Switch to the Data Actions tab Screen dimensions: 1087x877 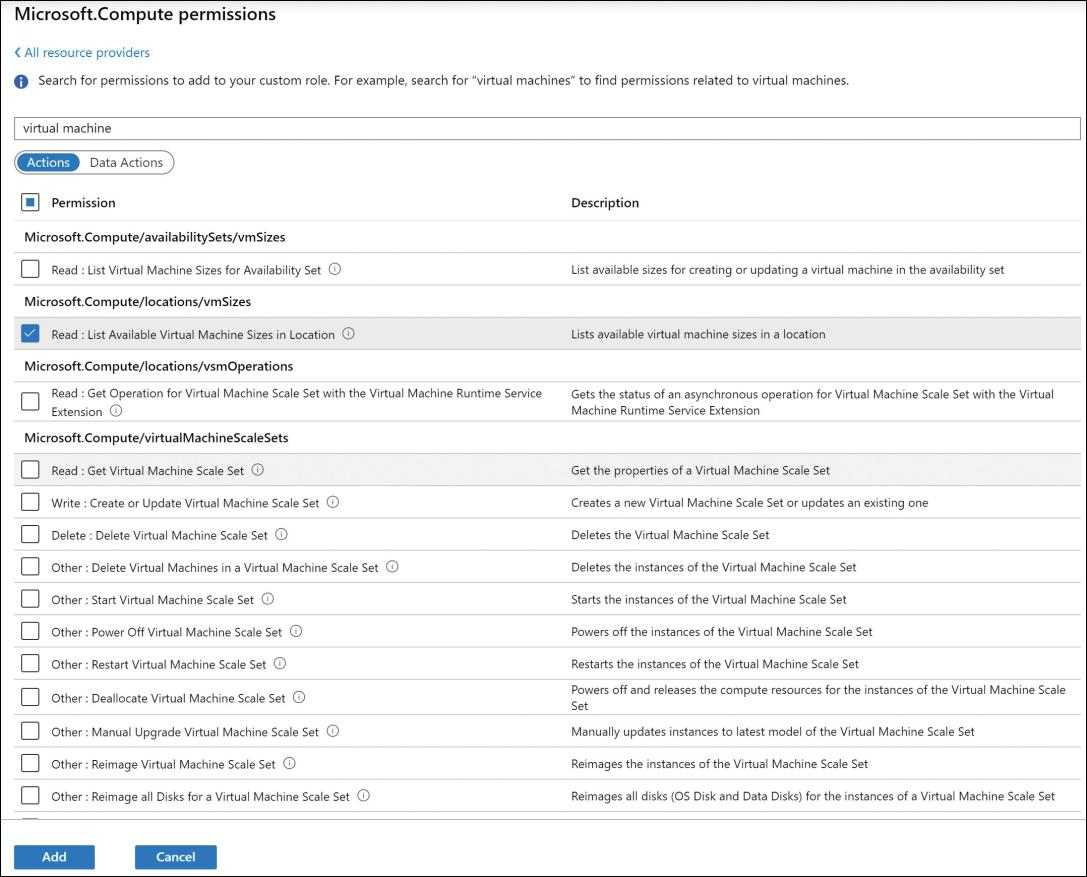pos(126,162)
